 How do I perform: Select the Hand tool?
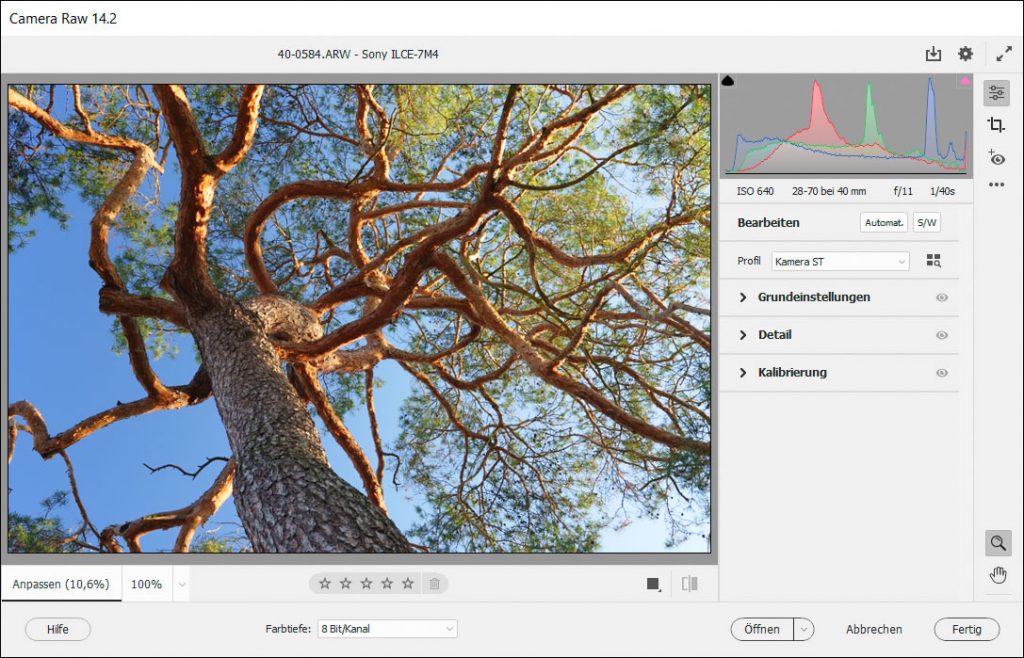click(997, 574)
